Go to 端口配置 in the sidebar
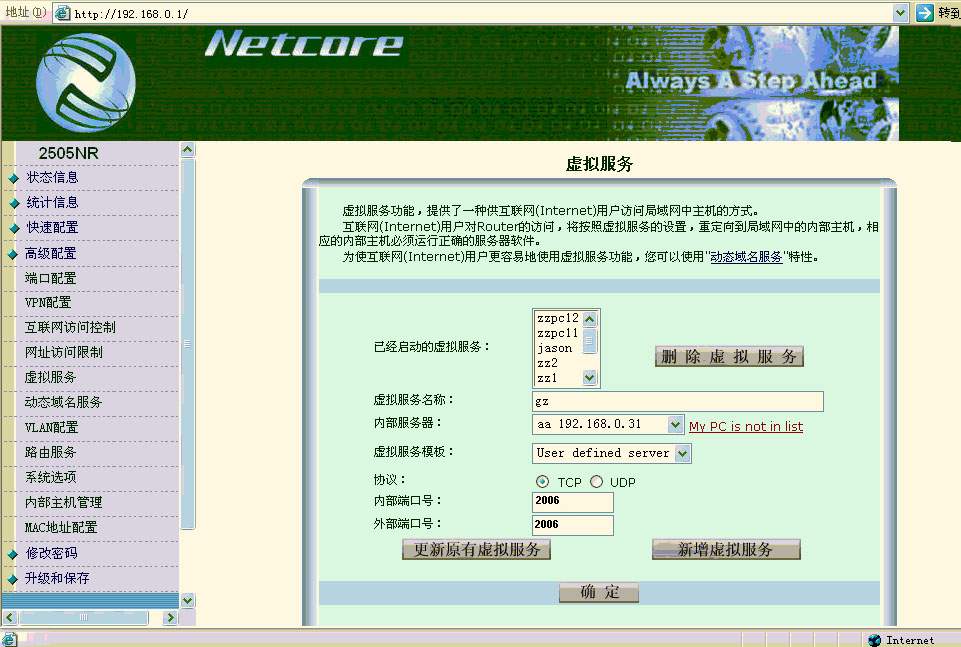Screen dimensions: 961x647 pyautogui.click(x=50, y=278)
